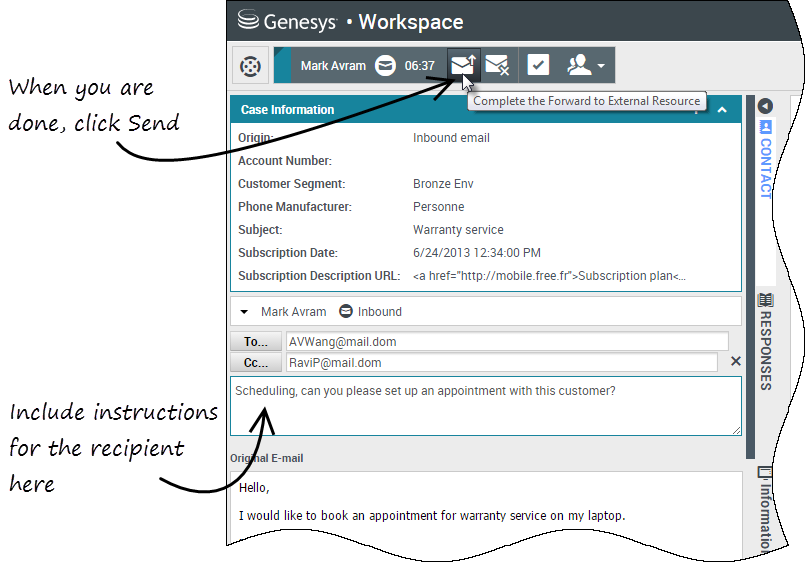Click the instructions text box
806x563 pixels.
coord(486,406)
